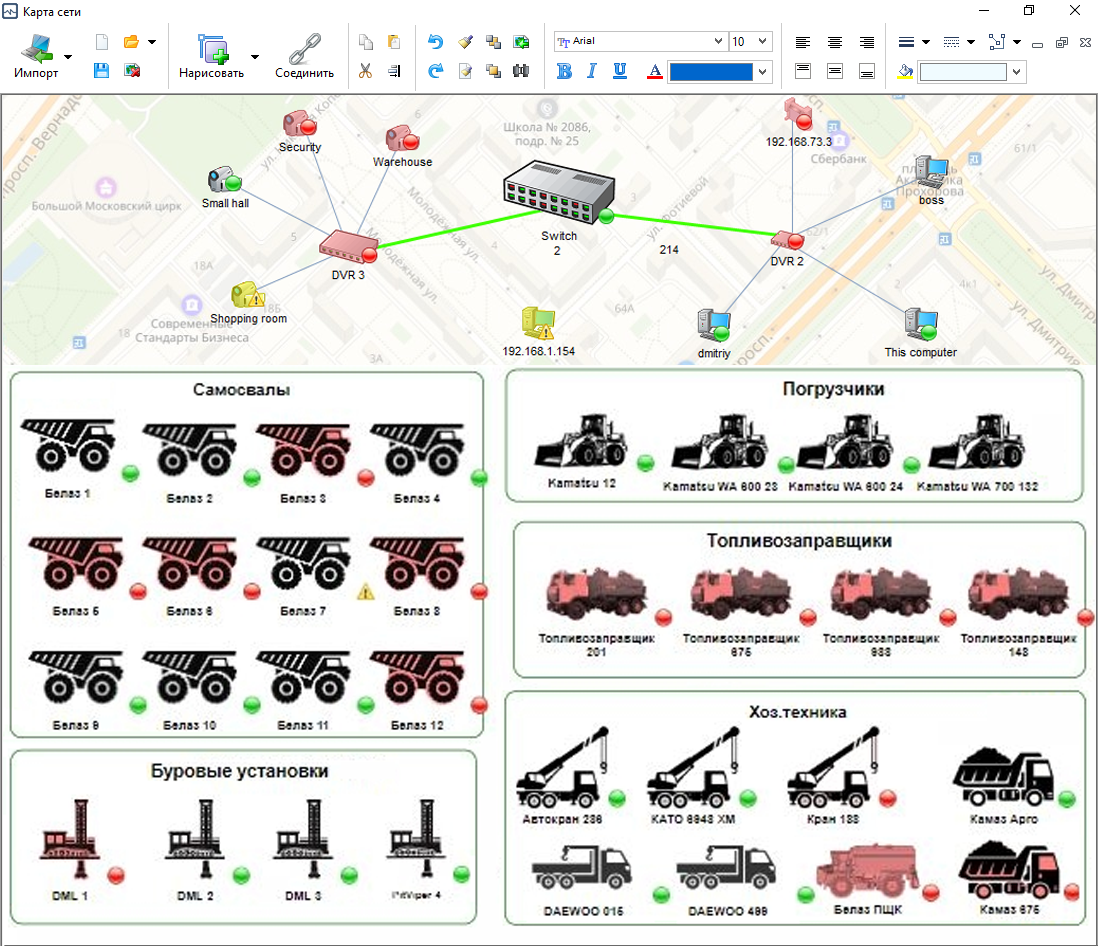Screen dimensions: 1098x946
Task: Select the Switch 2 device icon
Action: [560, 192]
